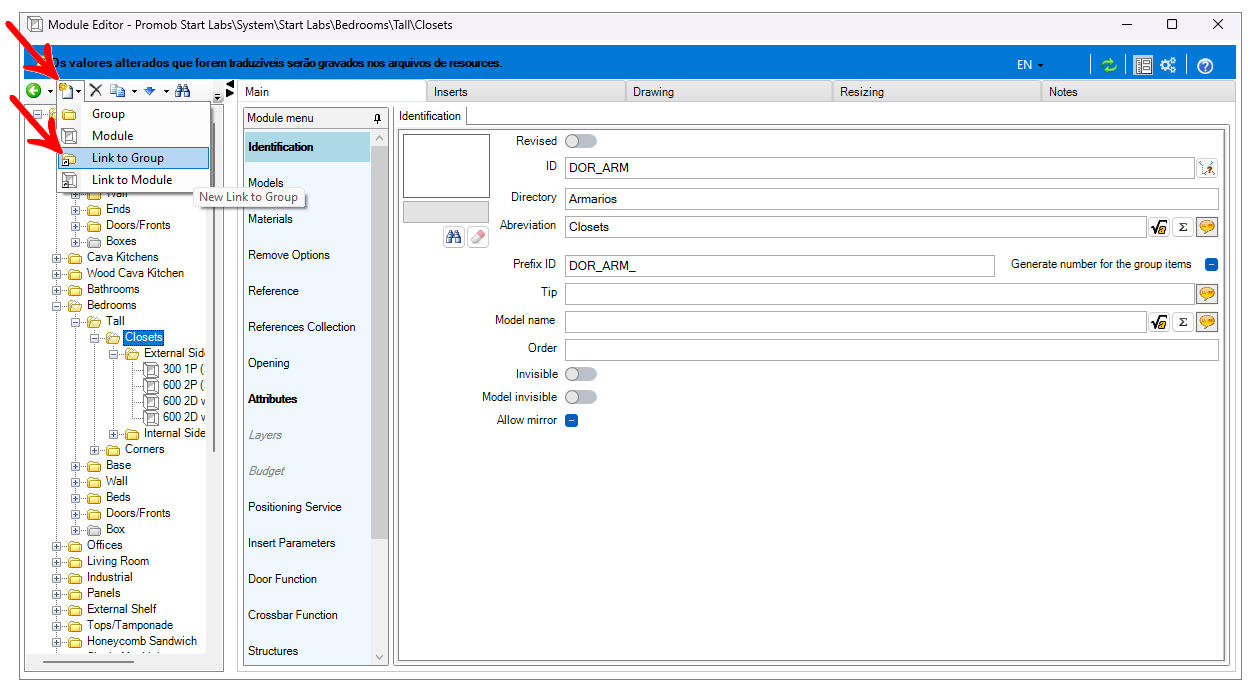Click the delete X icon in tree toolbar

96,91
